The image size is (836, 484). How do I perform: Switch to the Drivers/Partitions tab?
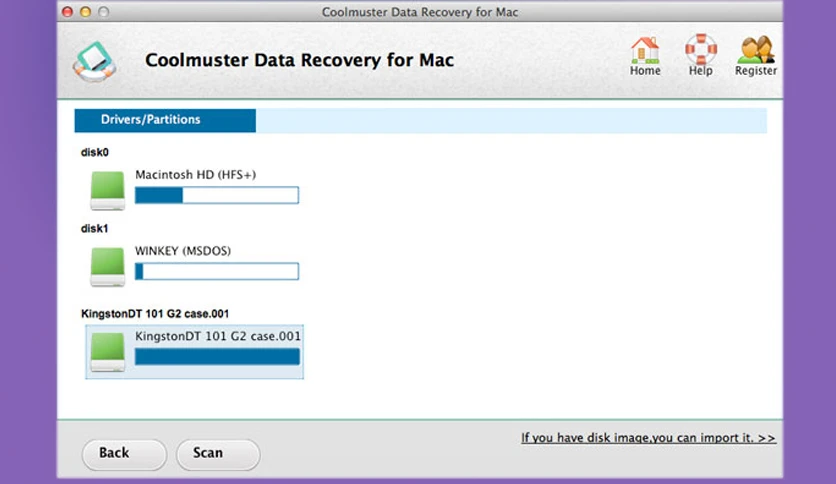point(165,120)
